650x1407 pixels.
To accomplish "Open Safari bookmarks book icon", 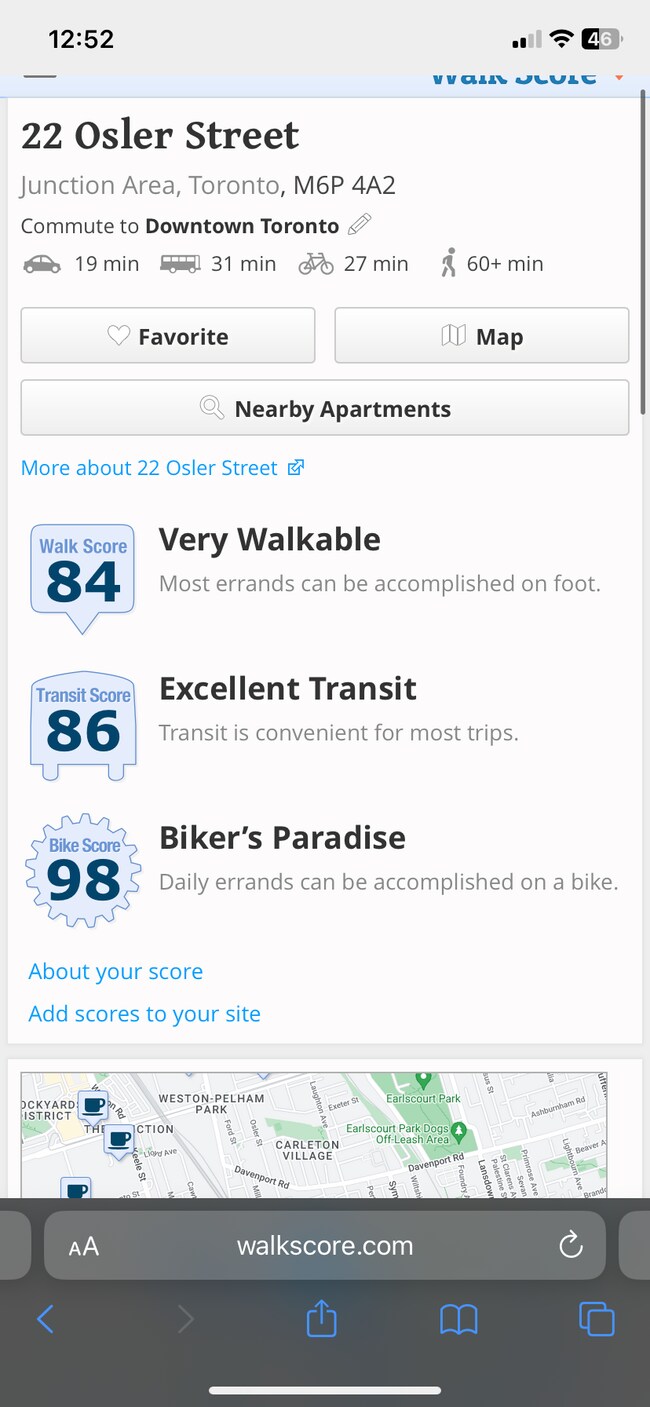I will [459, 1320].
